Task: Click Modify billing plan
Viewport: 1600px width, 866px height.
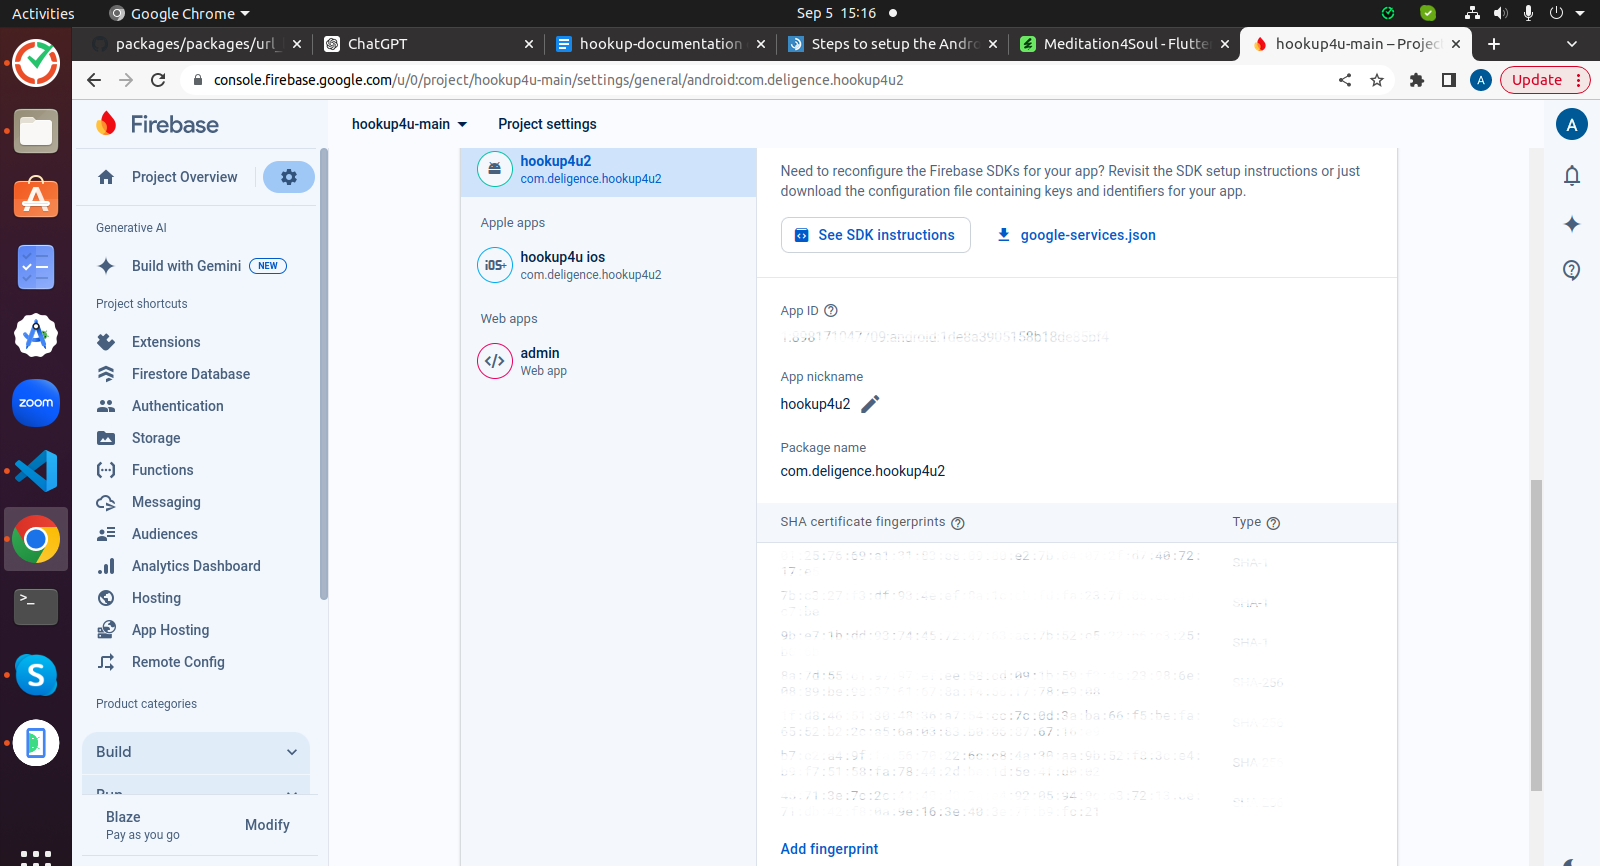Action: coord(267,825)
